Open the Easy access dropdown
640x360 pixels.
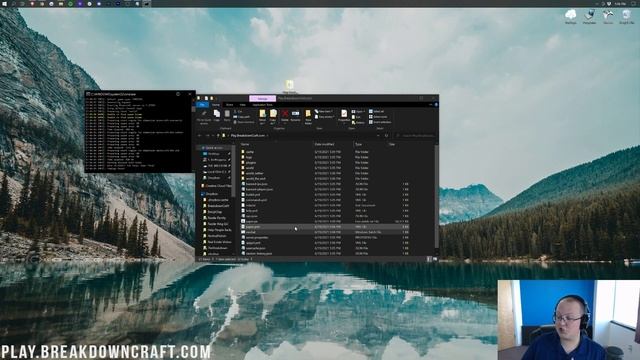[x=324, y=117]
